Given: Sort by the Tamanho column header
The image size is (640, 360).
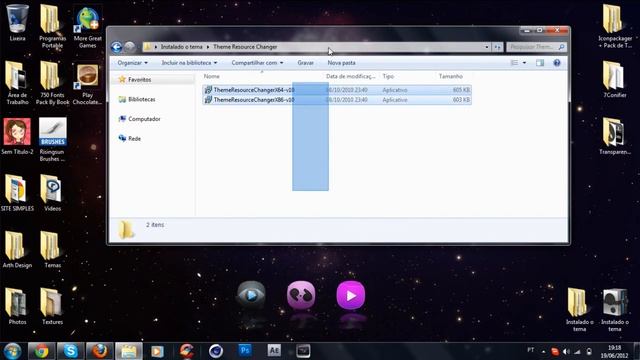Looking at the screenshot, I should (451, 76).
